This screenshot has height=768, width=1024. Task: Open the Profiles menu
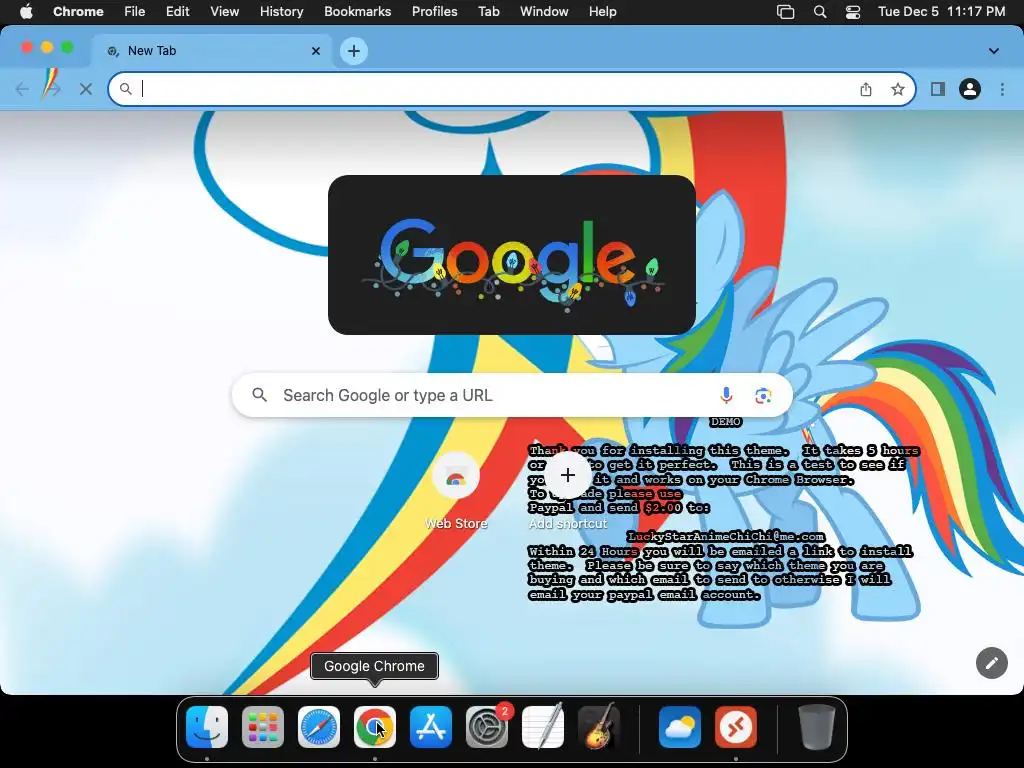tap(434, 12)
